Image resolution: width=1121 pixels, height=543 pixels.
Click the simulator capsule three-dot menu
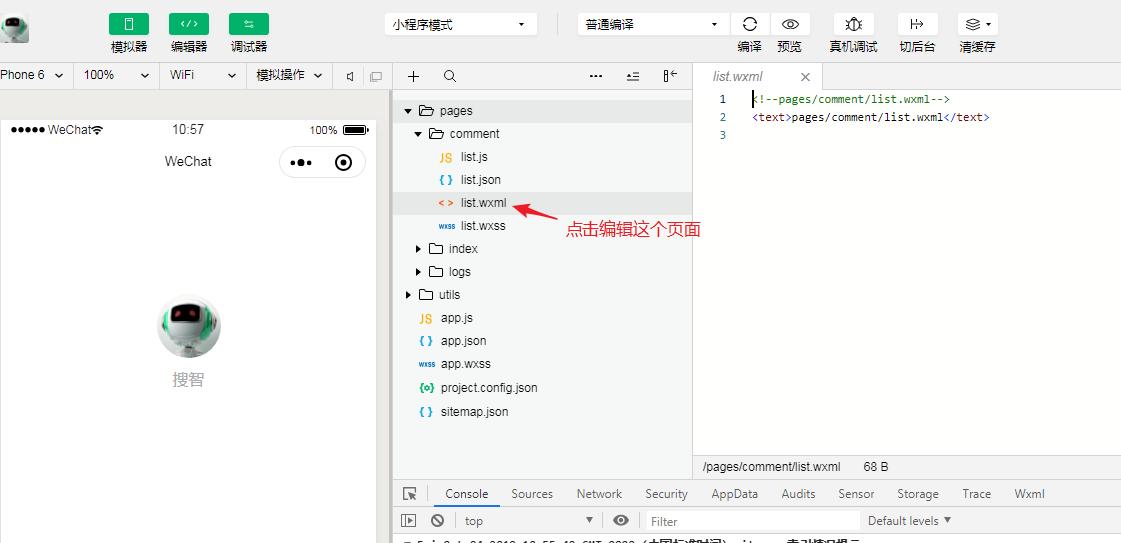tap(301, 163)
